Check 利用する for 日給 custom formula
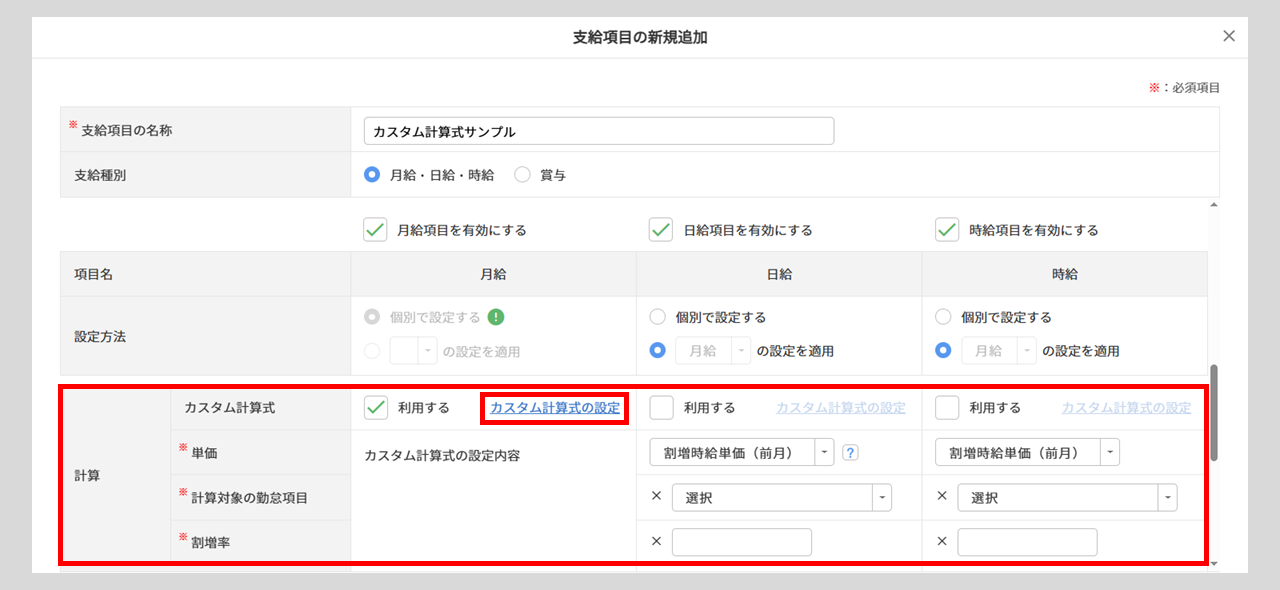 click(662, 407)
